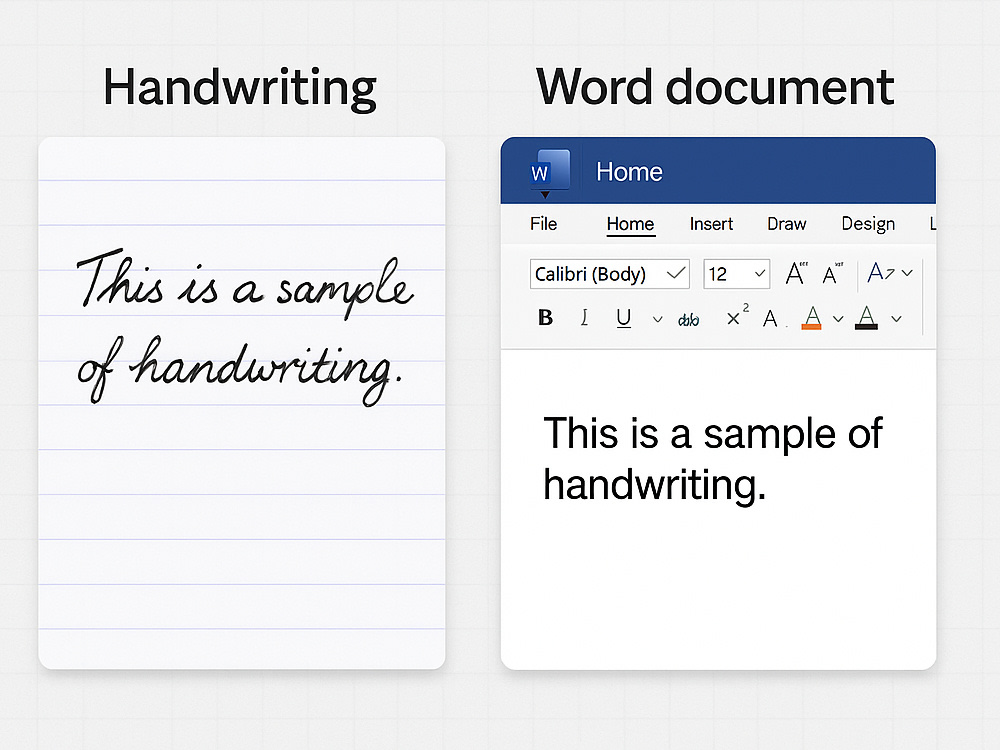Toggle Italic formatting
Viewport: 1000px width, 750px height.
(584, 317)
